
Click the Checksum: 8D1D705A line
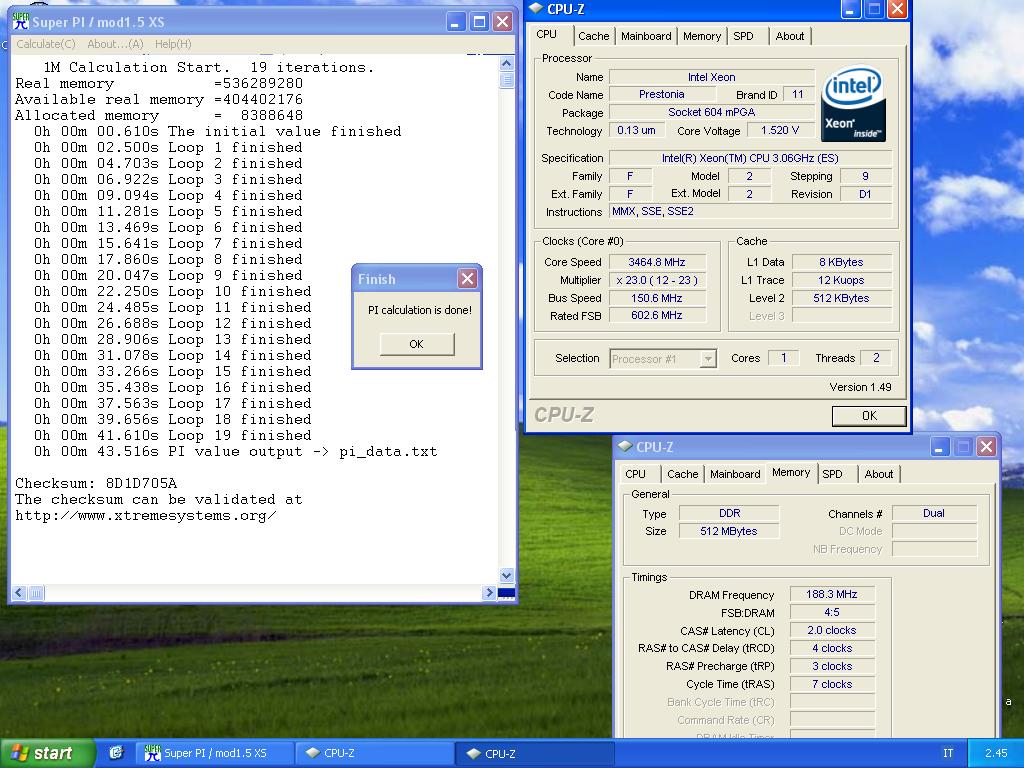(x=96, y=483)
